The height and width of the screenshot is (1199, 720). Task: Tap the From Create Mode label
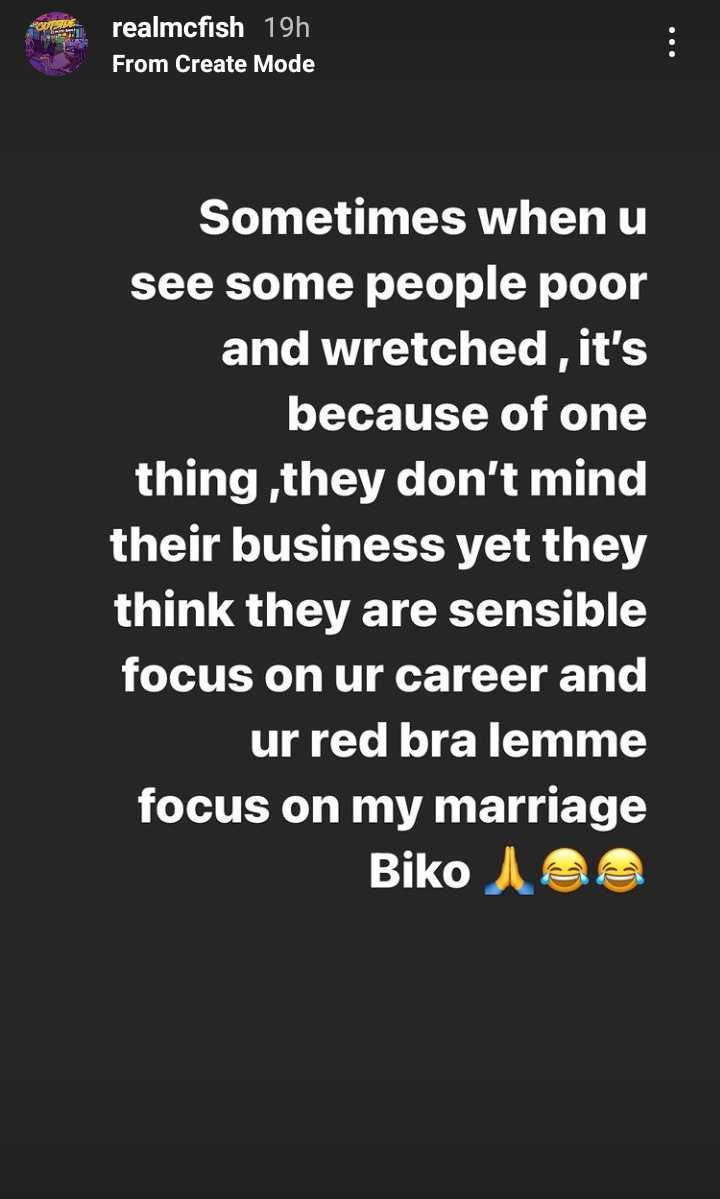coord(213,63)
